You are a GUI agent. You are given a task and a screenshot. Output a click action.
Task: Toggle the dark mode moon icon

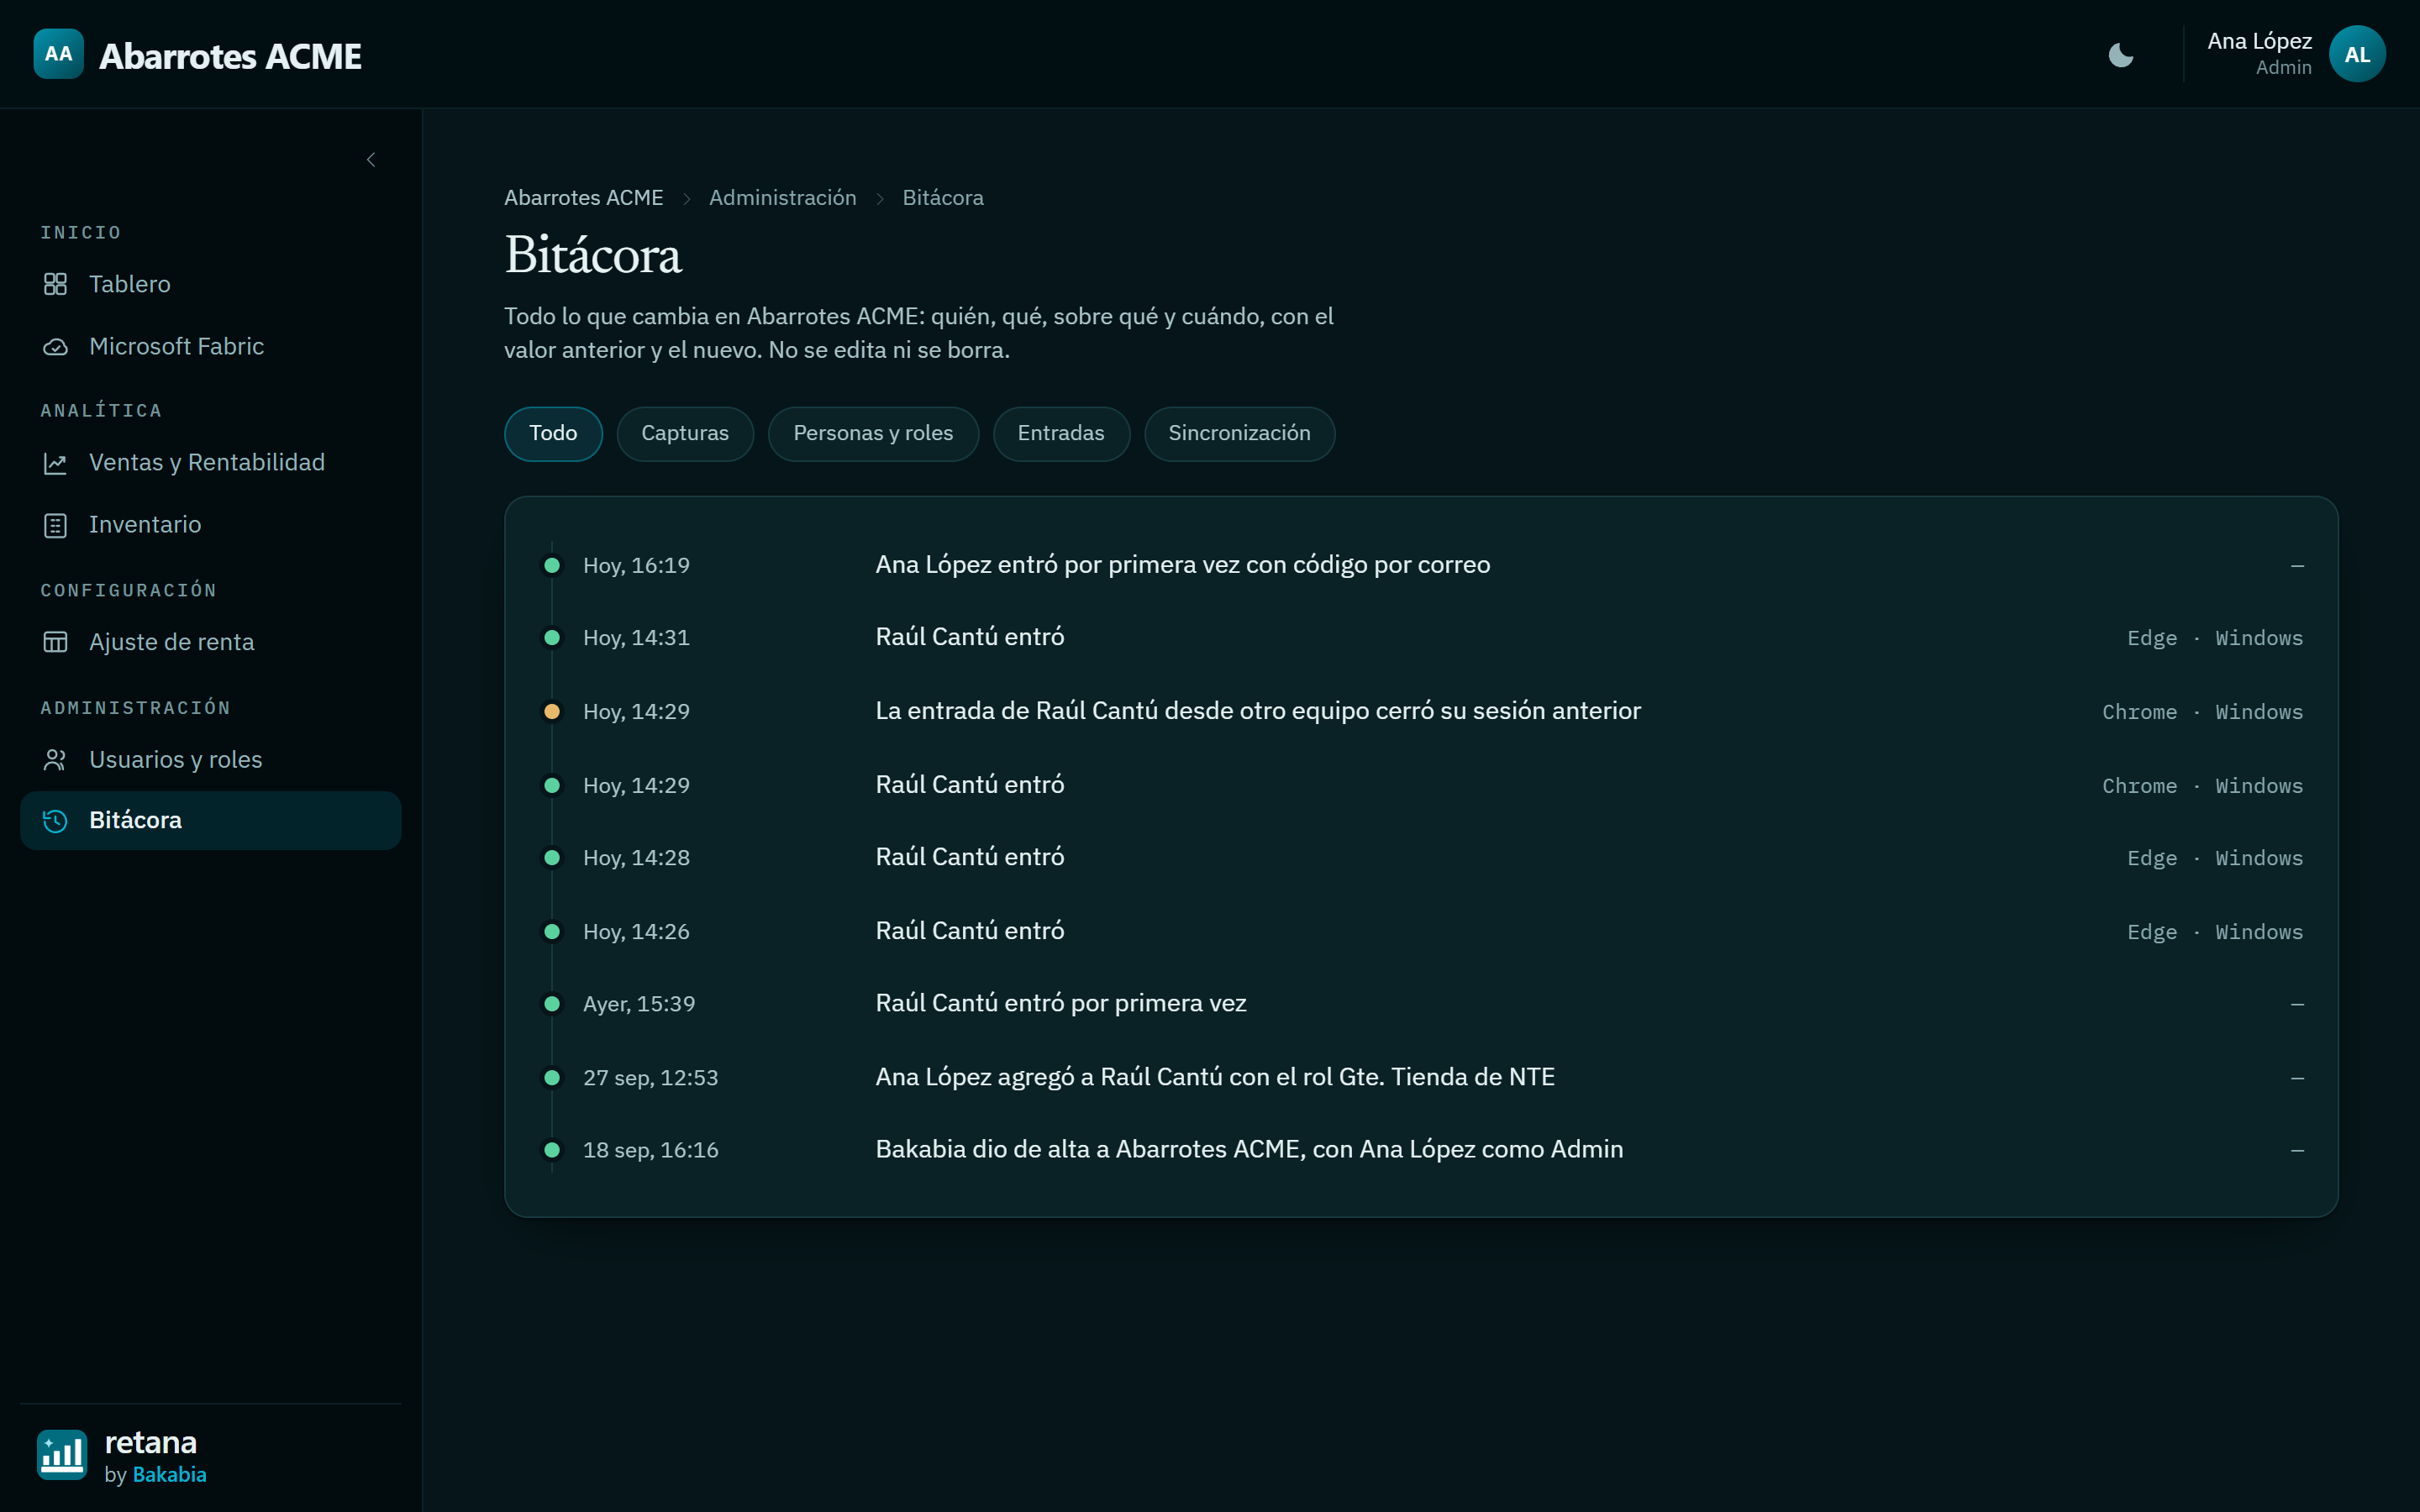(2120, 55)
